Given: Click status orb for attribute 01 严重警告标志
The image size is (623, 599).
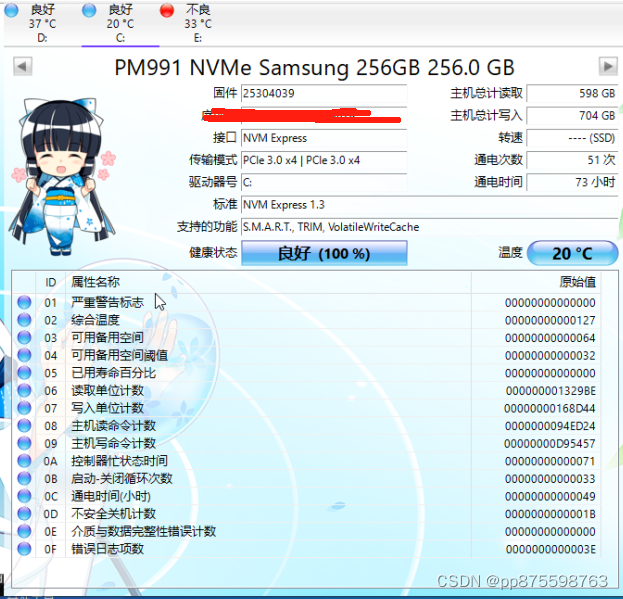Looking at the screenshot, I should [24, 302].
